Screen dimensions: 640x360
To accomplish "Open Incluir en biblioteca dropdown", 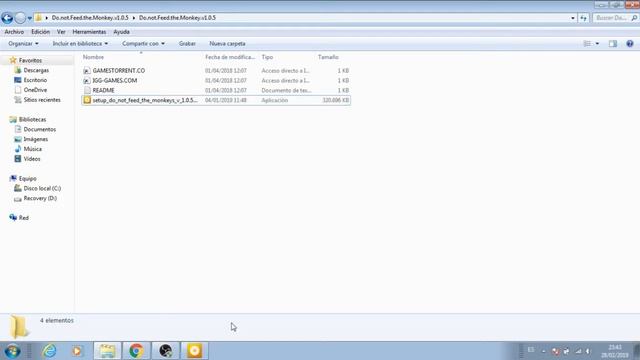I will [x=80, y=44].
